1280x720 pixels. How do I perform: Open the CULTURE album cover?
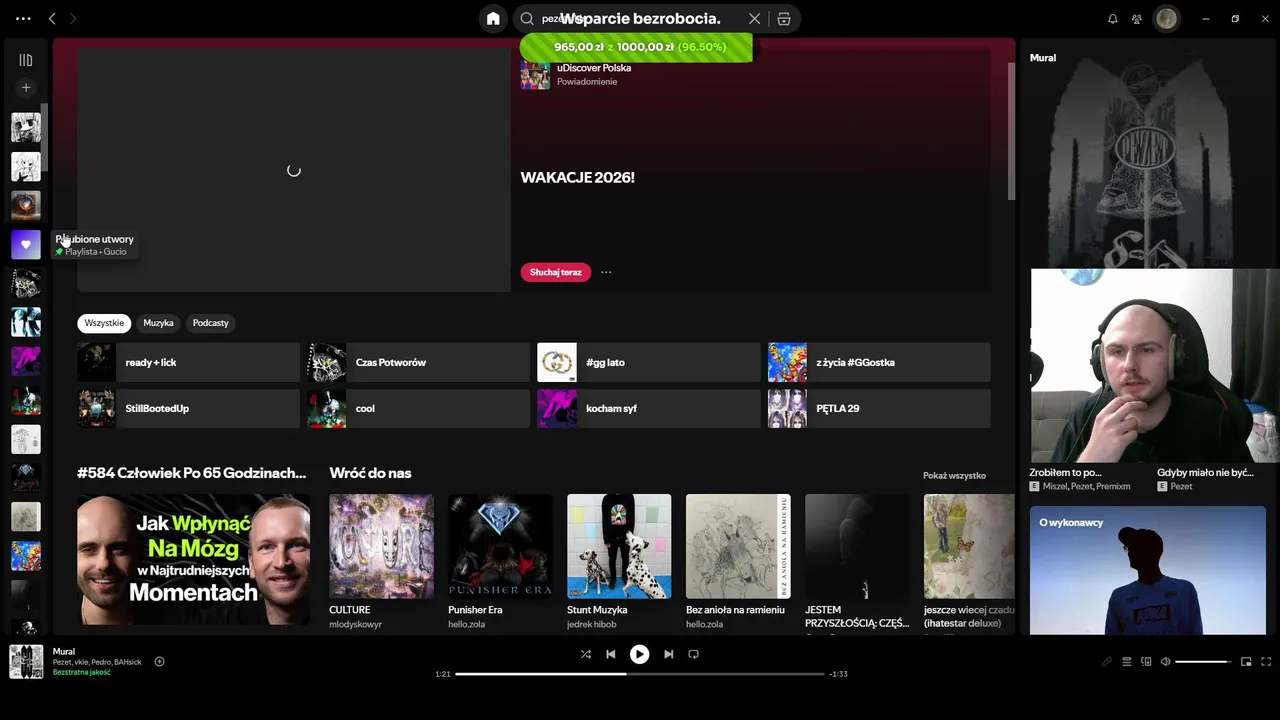381,546
